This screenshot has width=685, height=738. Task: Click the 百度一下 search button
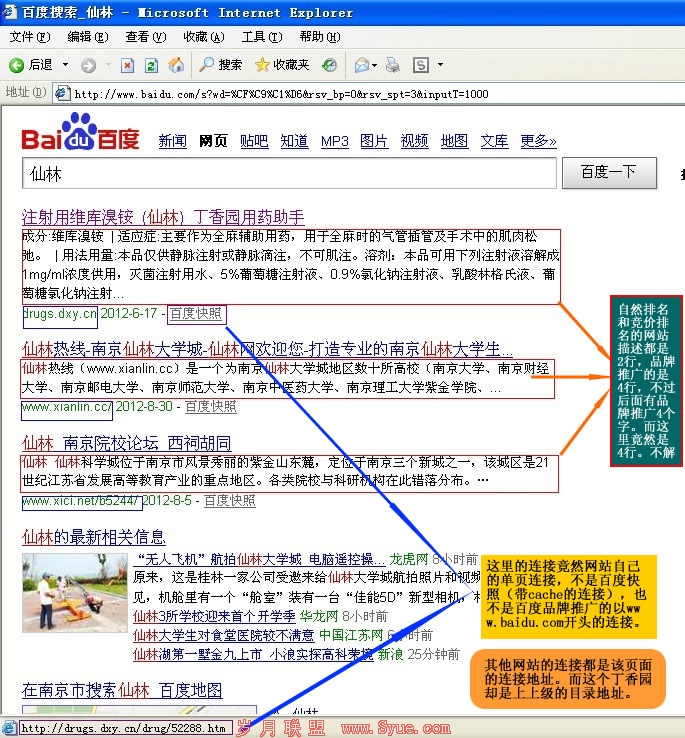click(x=609, y=173)
